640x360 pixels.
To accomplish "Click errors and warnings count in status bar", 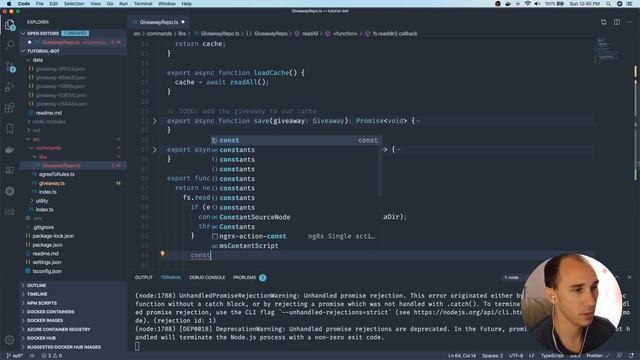I will coord(51,356).
